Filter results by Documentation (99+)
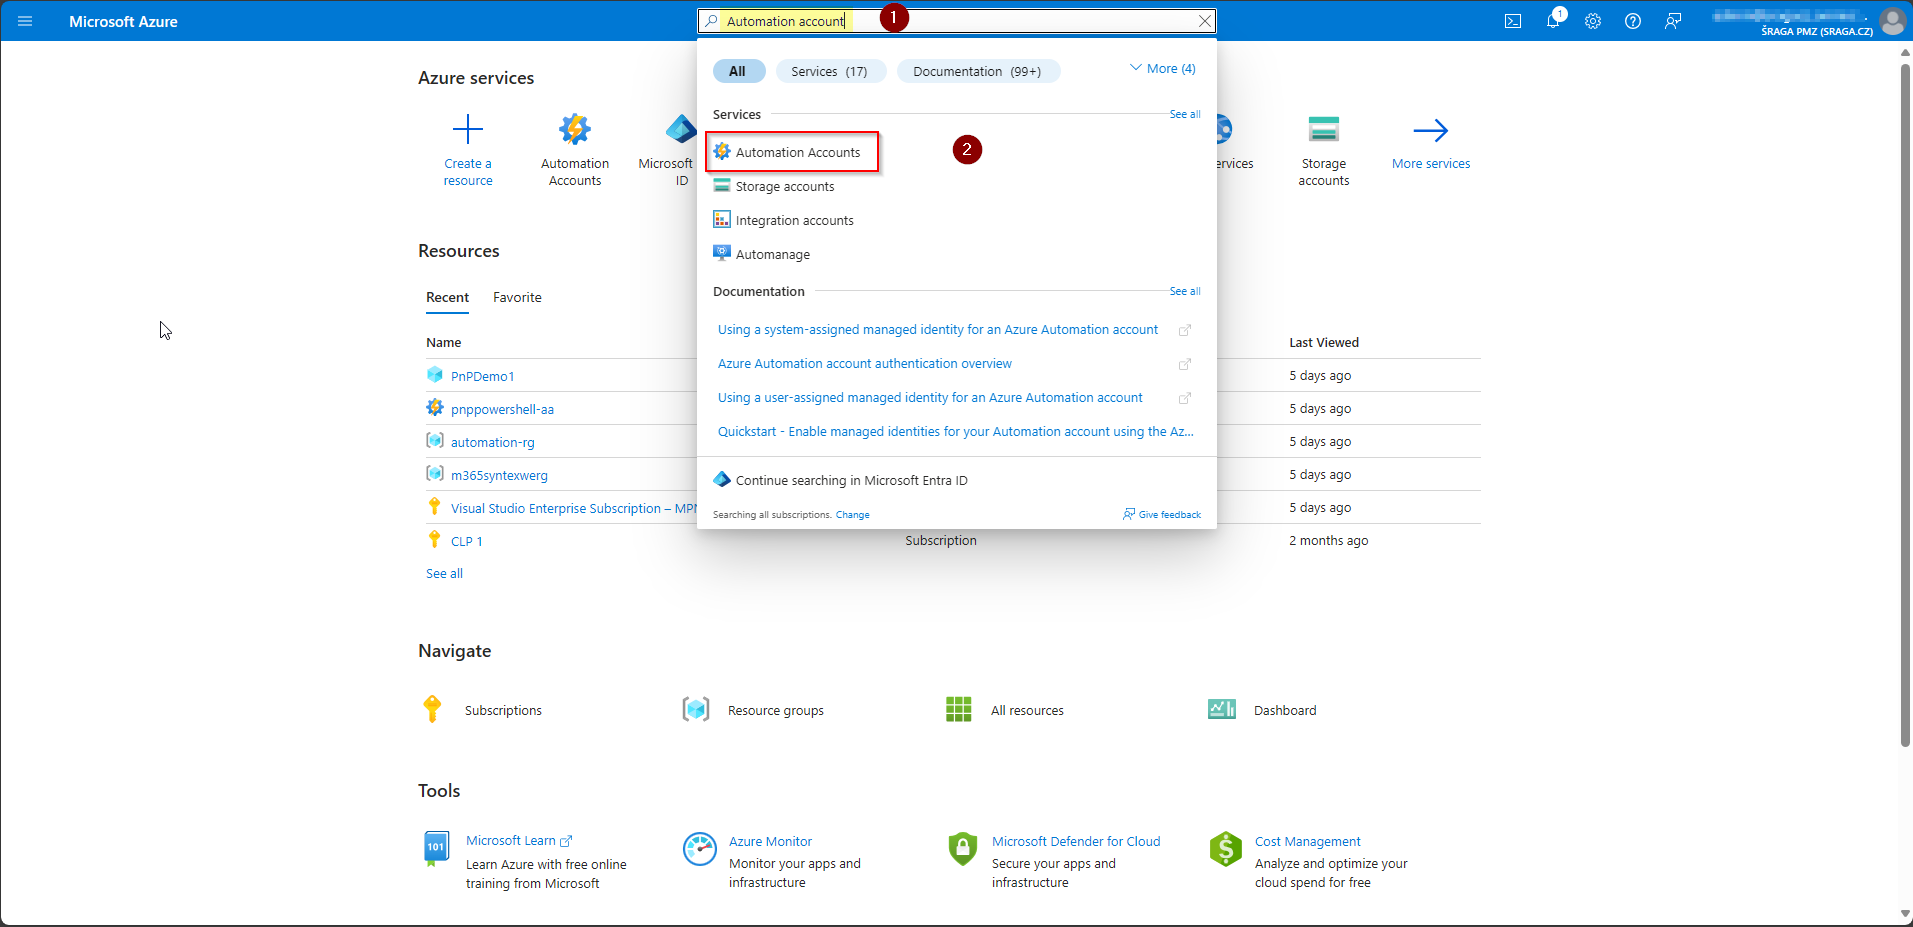Viewport: 1913px width, 927px height. 977,71
